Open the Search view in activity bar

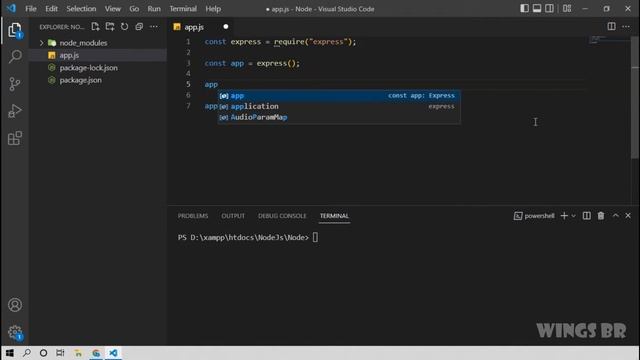pos(15,56)
